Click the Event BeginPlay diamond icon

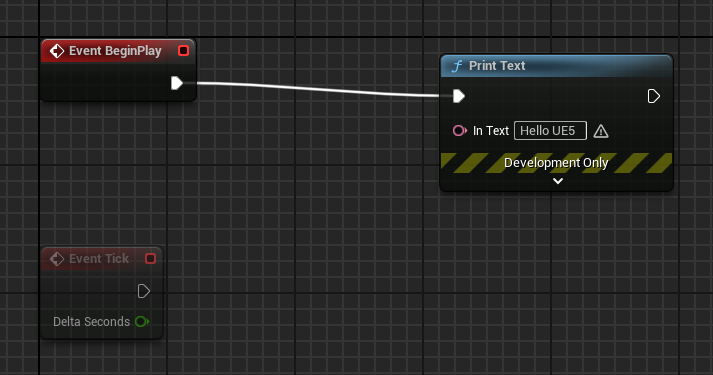coord(57,51)
